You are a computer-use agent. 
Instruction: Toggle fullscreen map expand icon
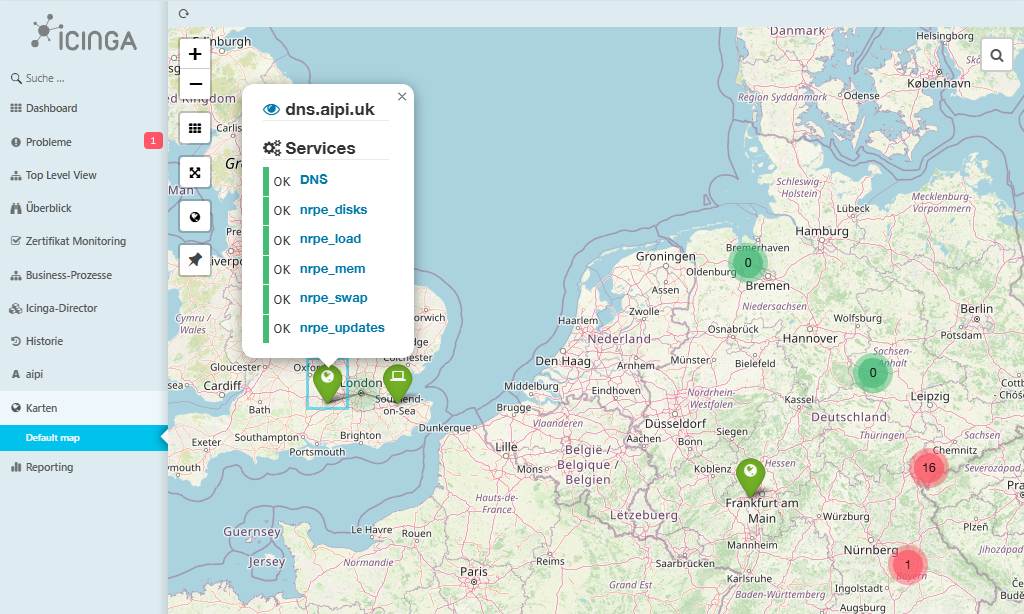(x=195, y=172)
